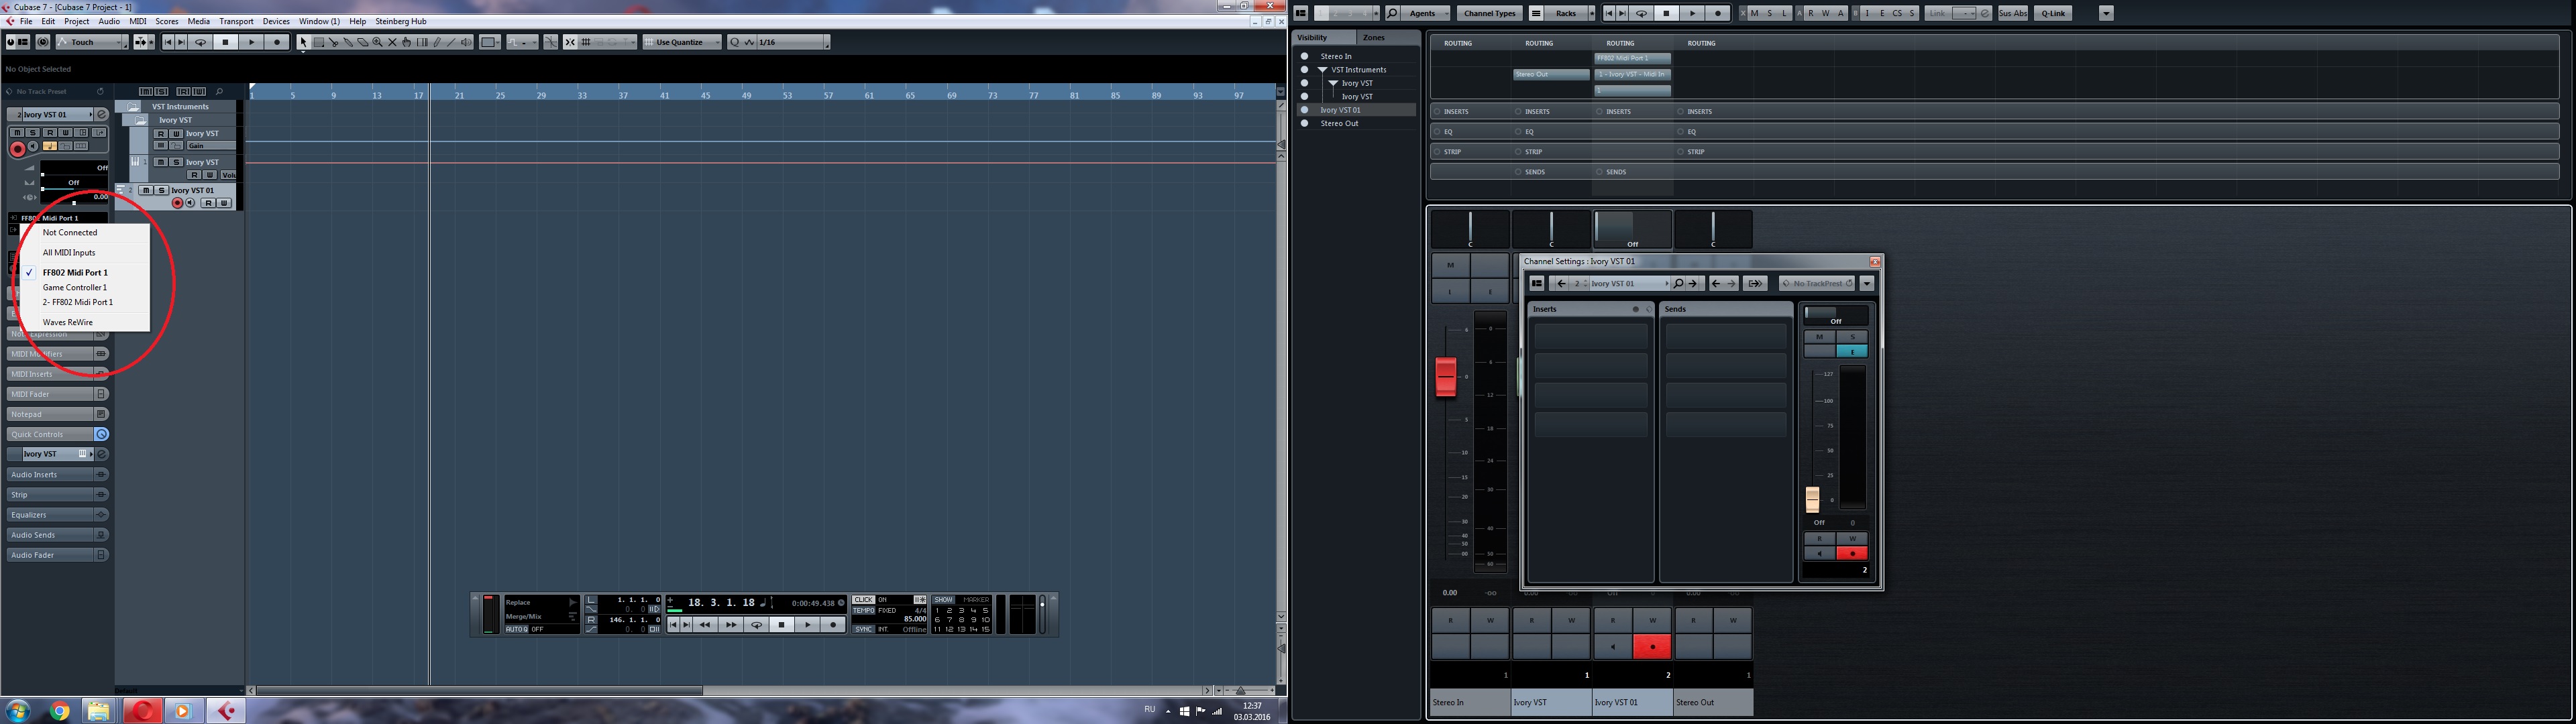Image resolution: width=2576 pixels, height=724 pixels.
Task: Mute Ivory VST 01 track in list
Action: pos(146,190)
